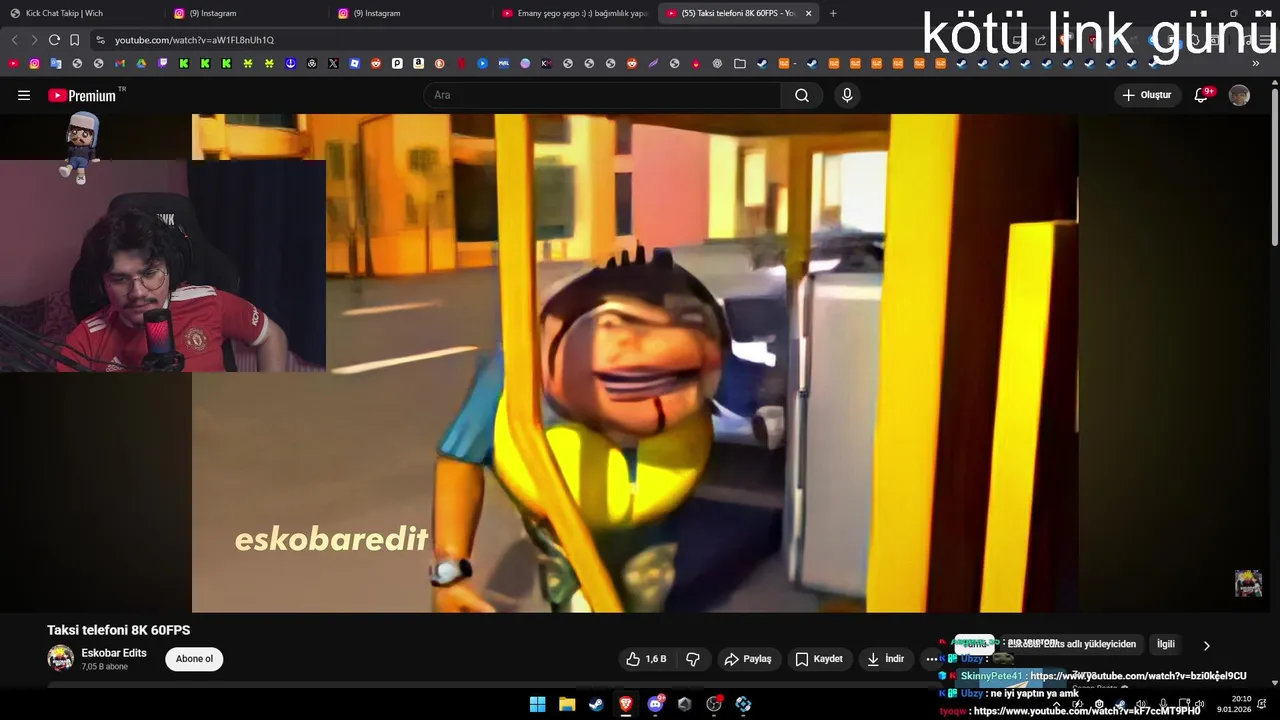Screen dimensions: 1280x720
Task: Click the YouTube Premium logo
Action: [x=82, y=95]
